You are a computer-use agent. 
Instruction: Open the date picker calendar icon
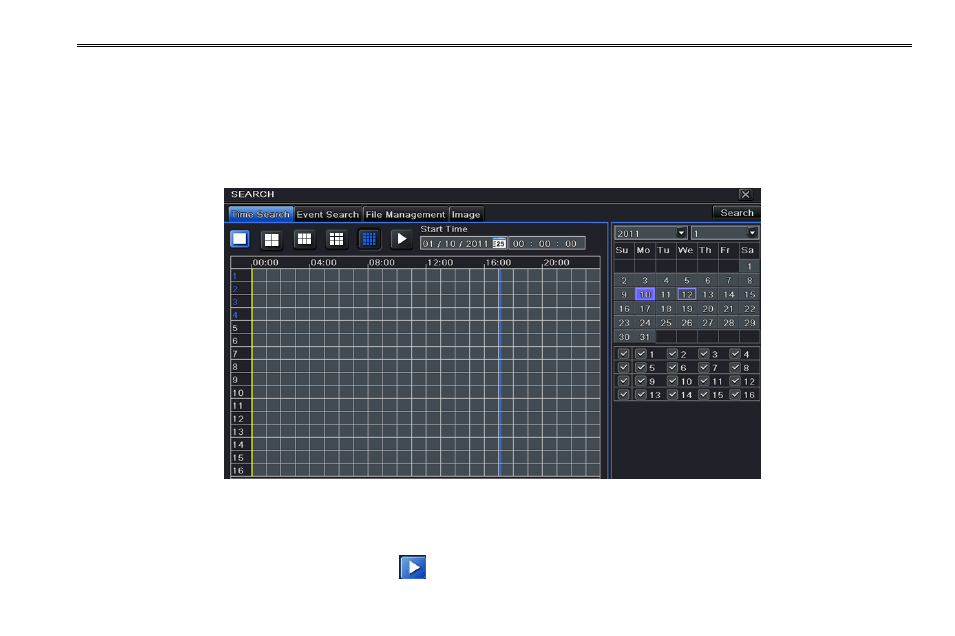click(x=499, y=244)
